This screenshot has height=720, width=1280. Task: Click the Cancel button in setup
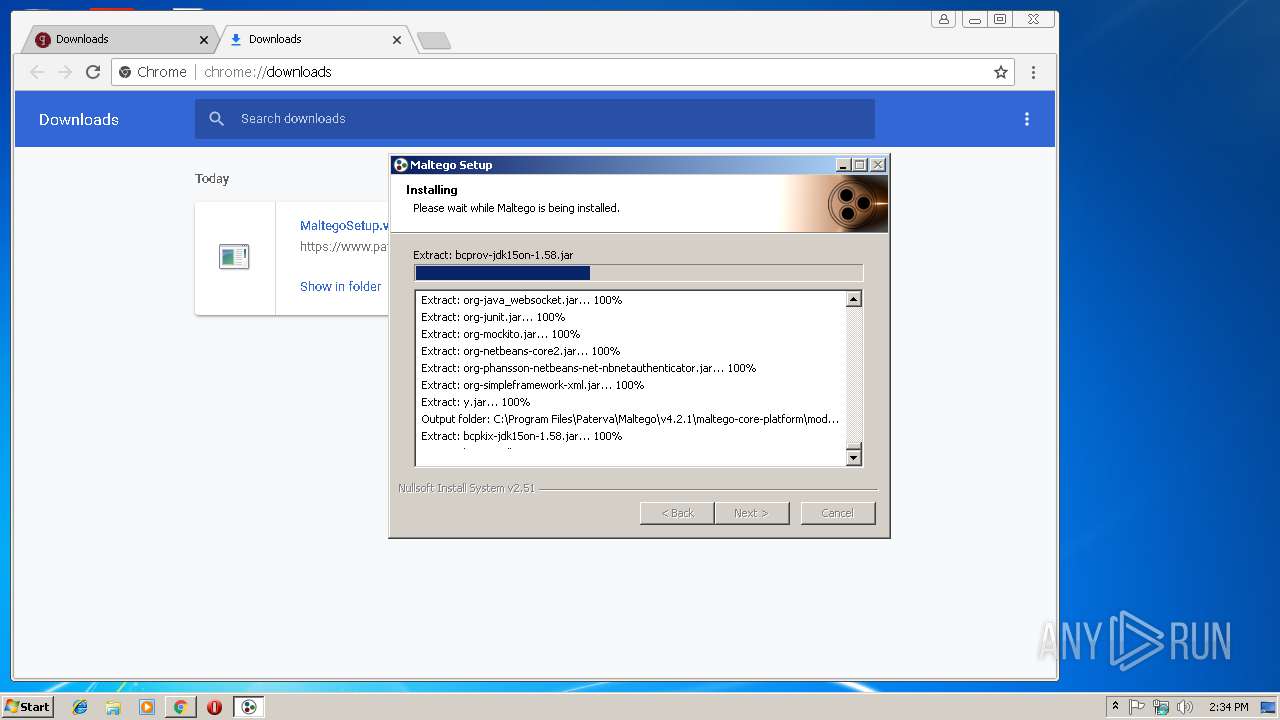point(838,513)
